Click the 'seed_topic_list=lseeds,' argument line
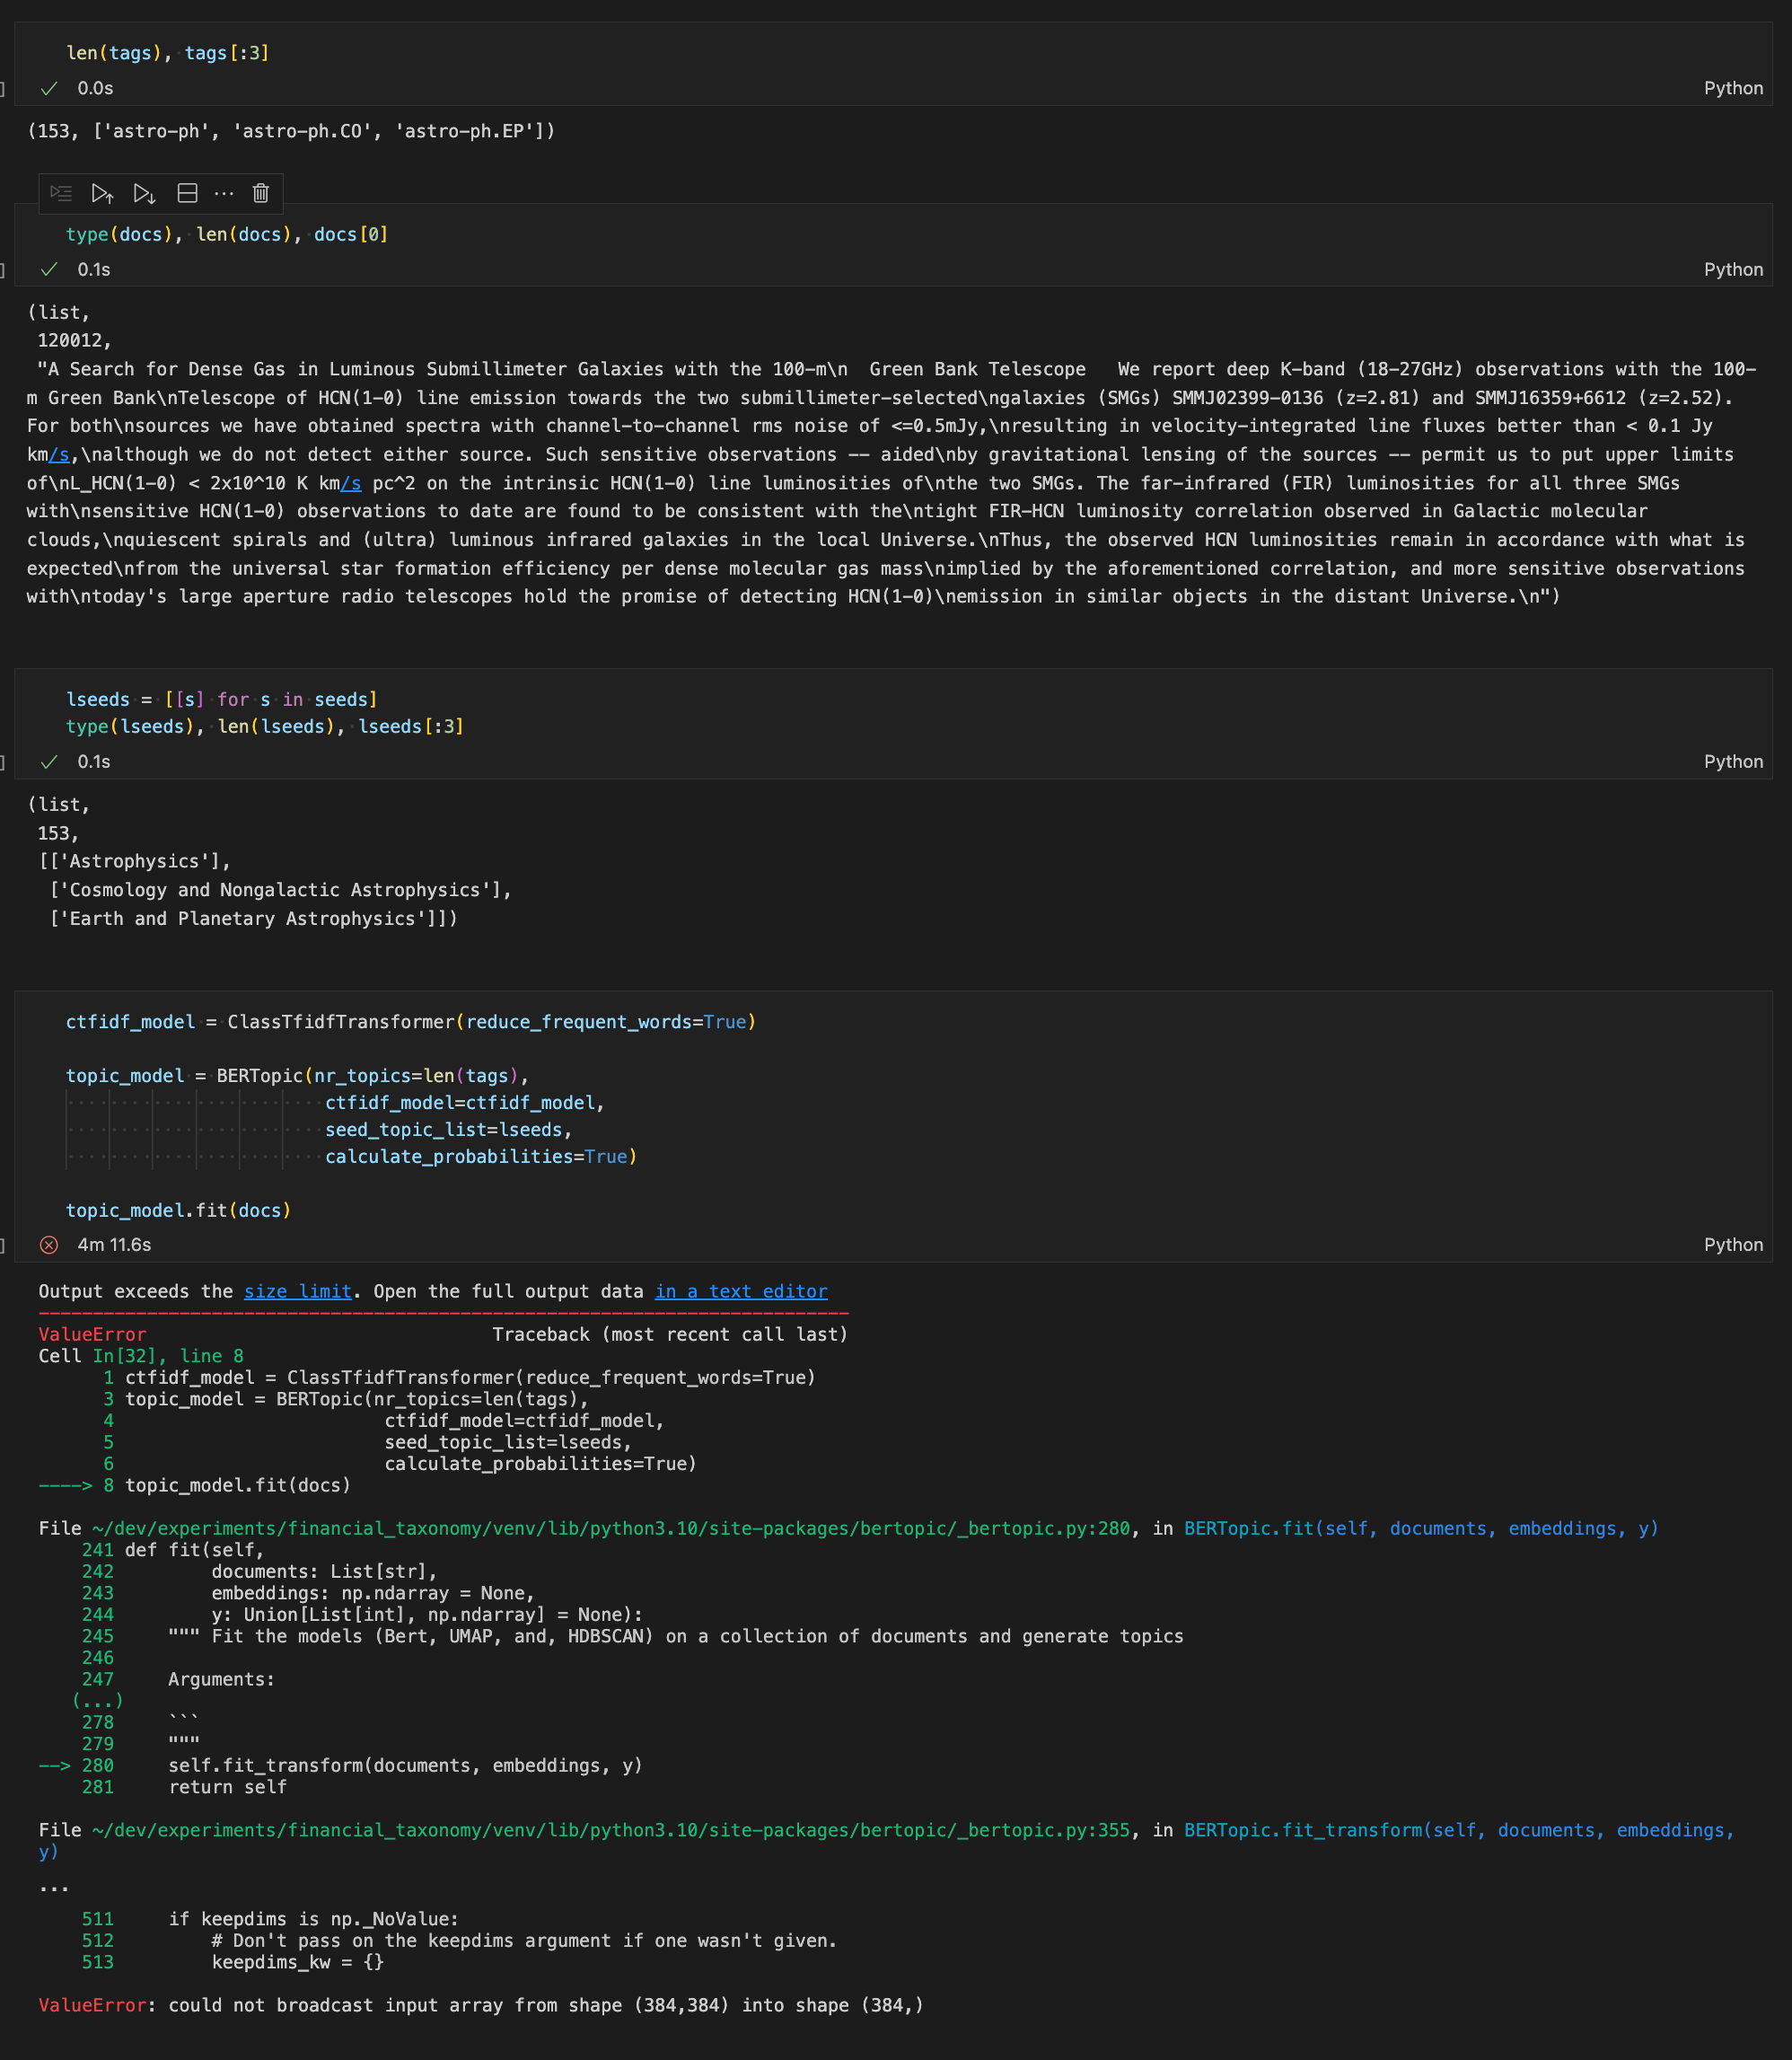Image resolution: width=1792 pixels, height=2060 pixels. (449, 1129)
